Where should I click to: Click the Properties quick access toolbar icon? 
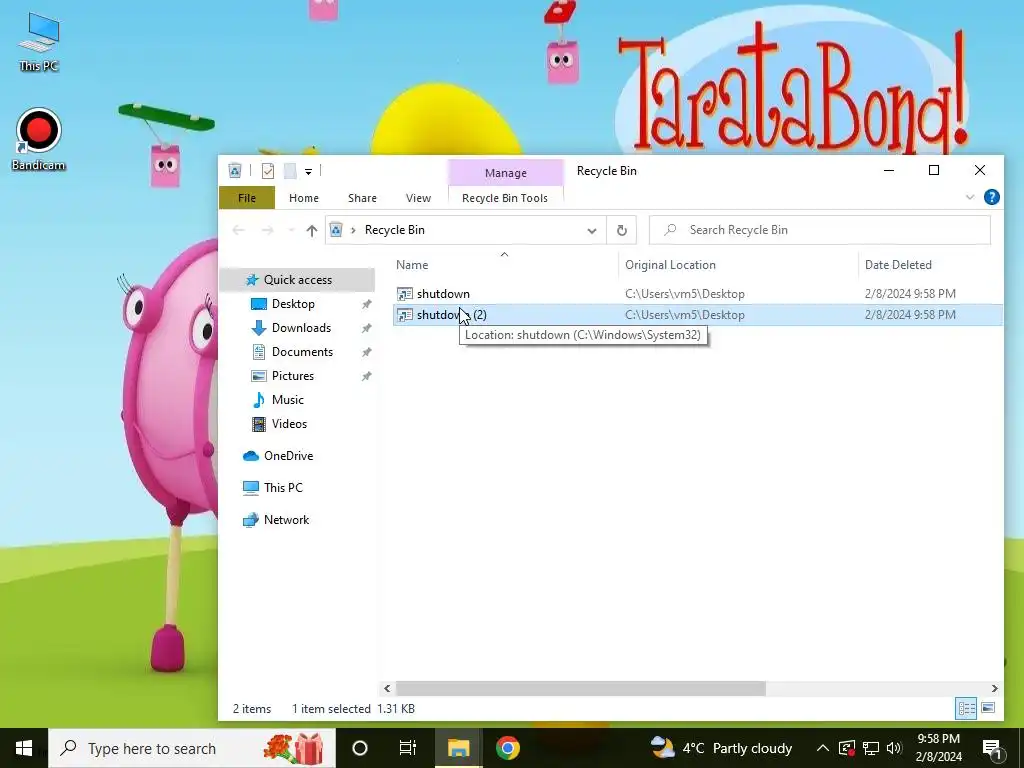[x=268, y=171]
